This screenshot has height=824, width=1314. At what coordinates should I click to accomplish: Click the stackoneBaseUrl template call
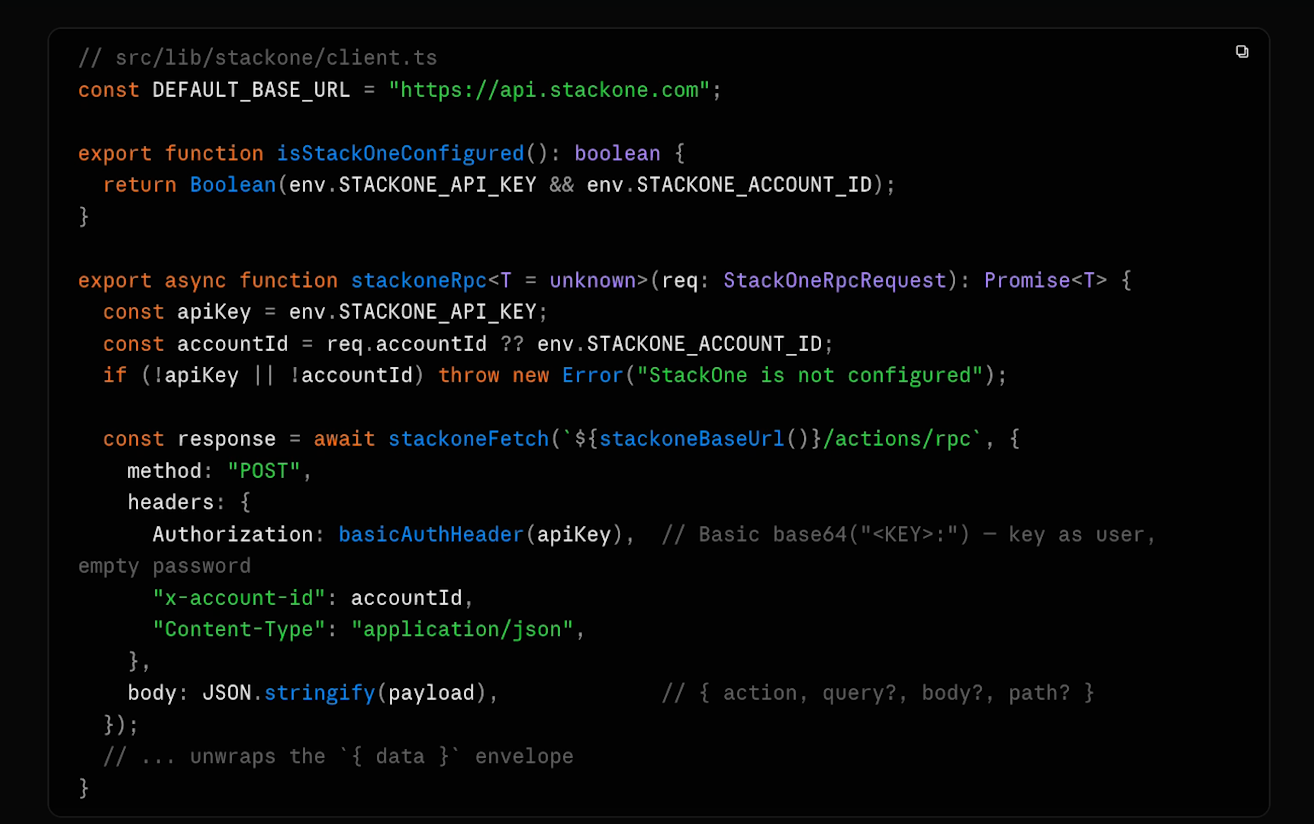point(692,439)
